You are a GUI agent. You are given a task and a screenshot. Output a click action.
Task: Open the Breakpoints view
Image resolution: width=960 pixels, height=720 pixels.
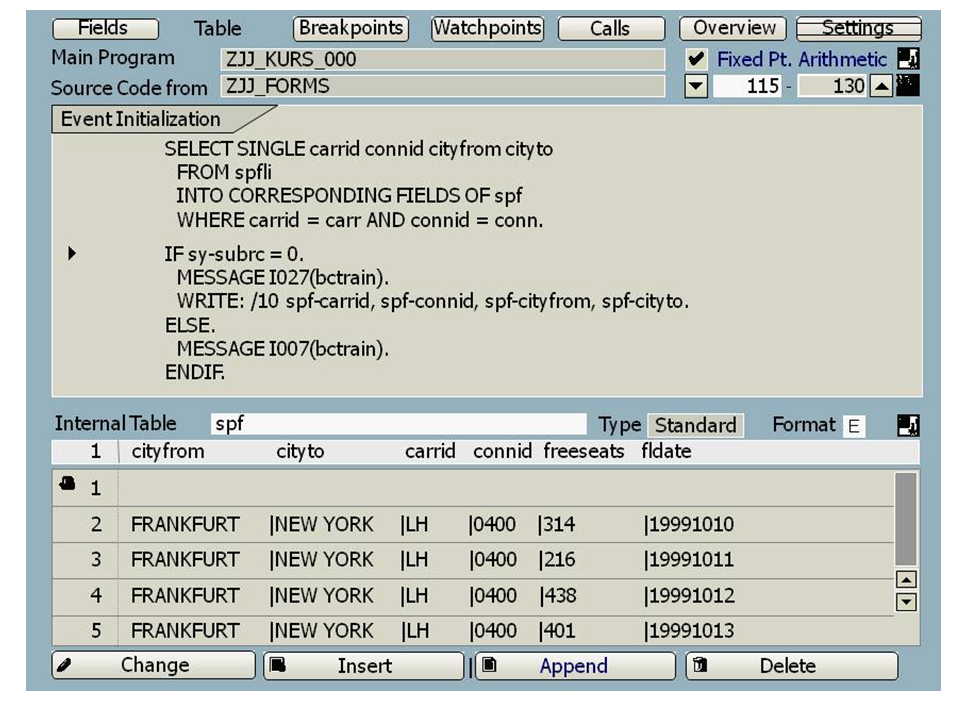coord(350,28)
